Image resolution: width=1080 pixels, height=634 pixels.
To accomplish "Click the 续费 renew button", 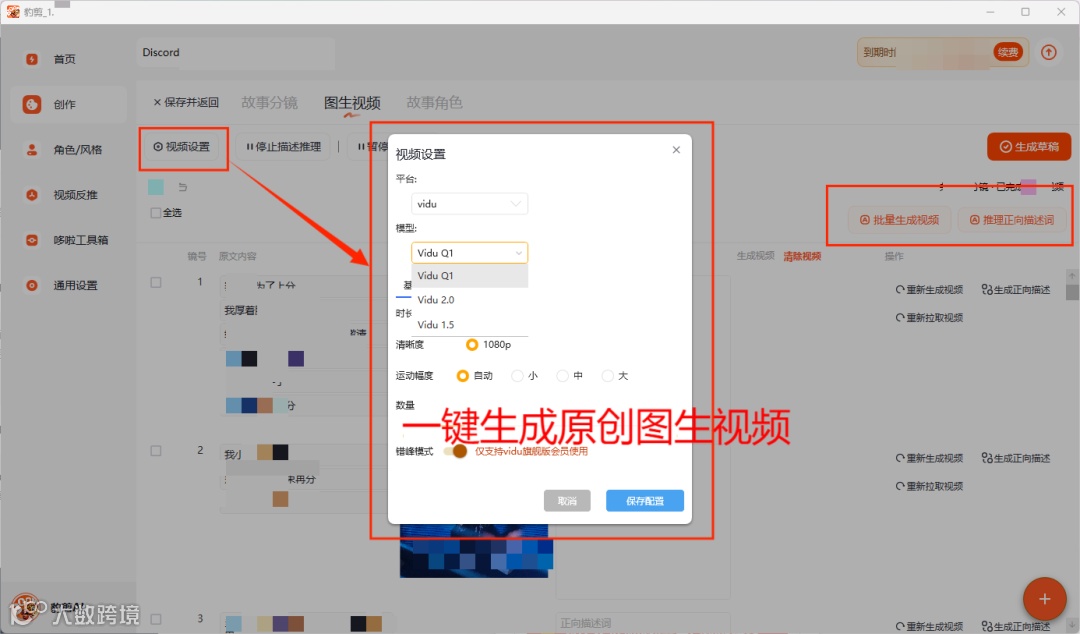I will pyautogui.click(x=1008, y=52).
